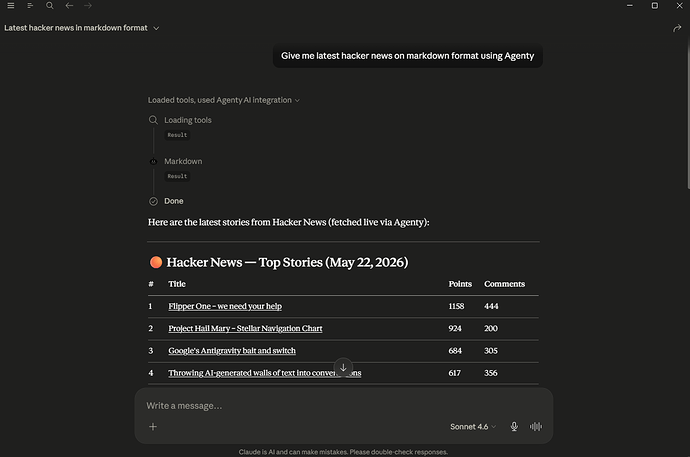Toggle the sidebar panel icon
Viewport: 690px width, 457px height.
(x=30, y=6)
